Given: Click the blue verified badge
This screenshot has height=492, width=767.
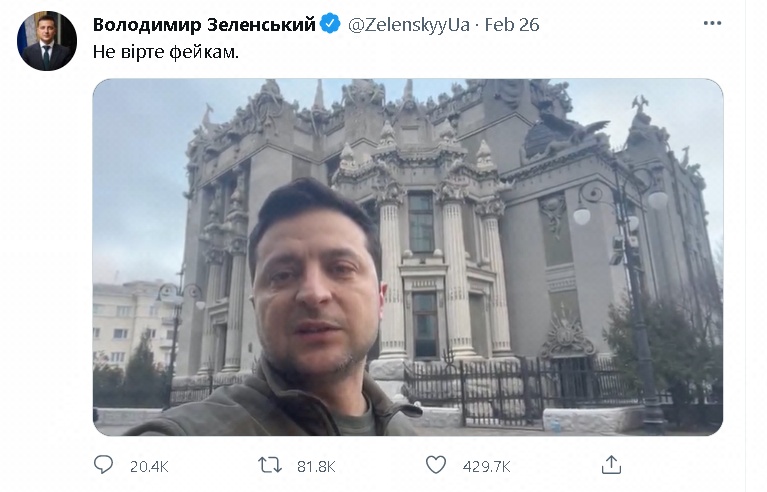Looking at the screenshot, I should pyautogui.click(x=330, y=24).
